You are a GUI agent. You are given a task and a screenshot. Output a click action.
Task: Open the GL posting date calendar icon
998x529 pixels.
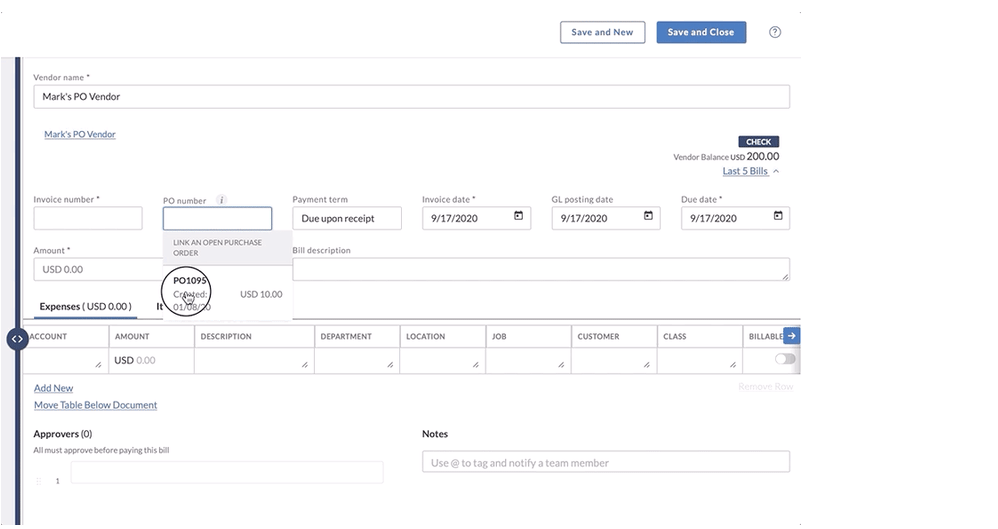648,217
